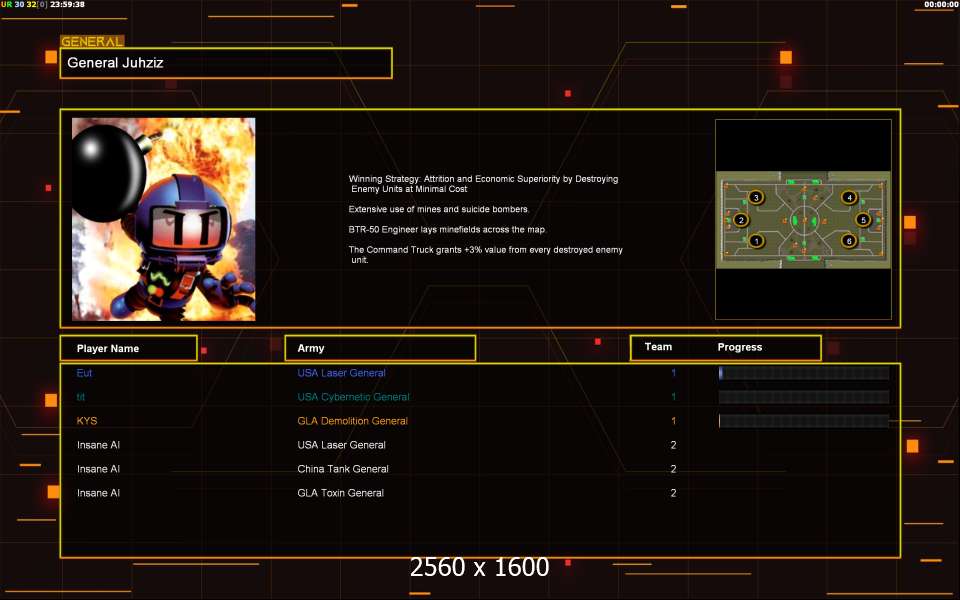Click start position 5 marker on map
The image size is (960, 600).
(x=863, y=220)
